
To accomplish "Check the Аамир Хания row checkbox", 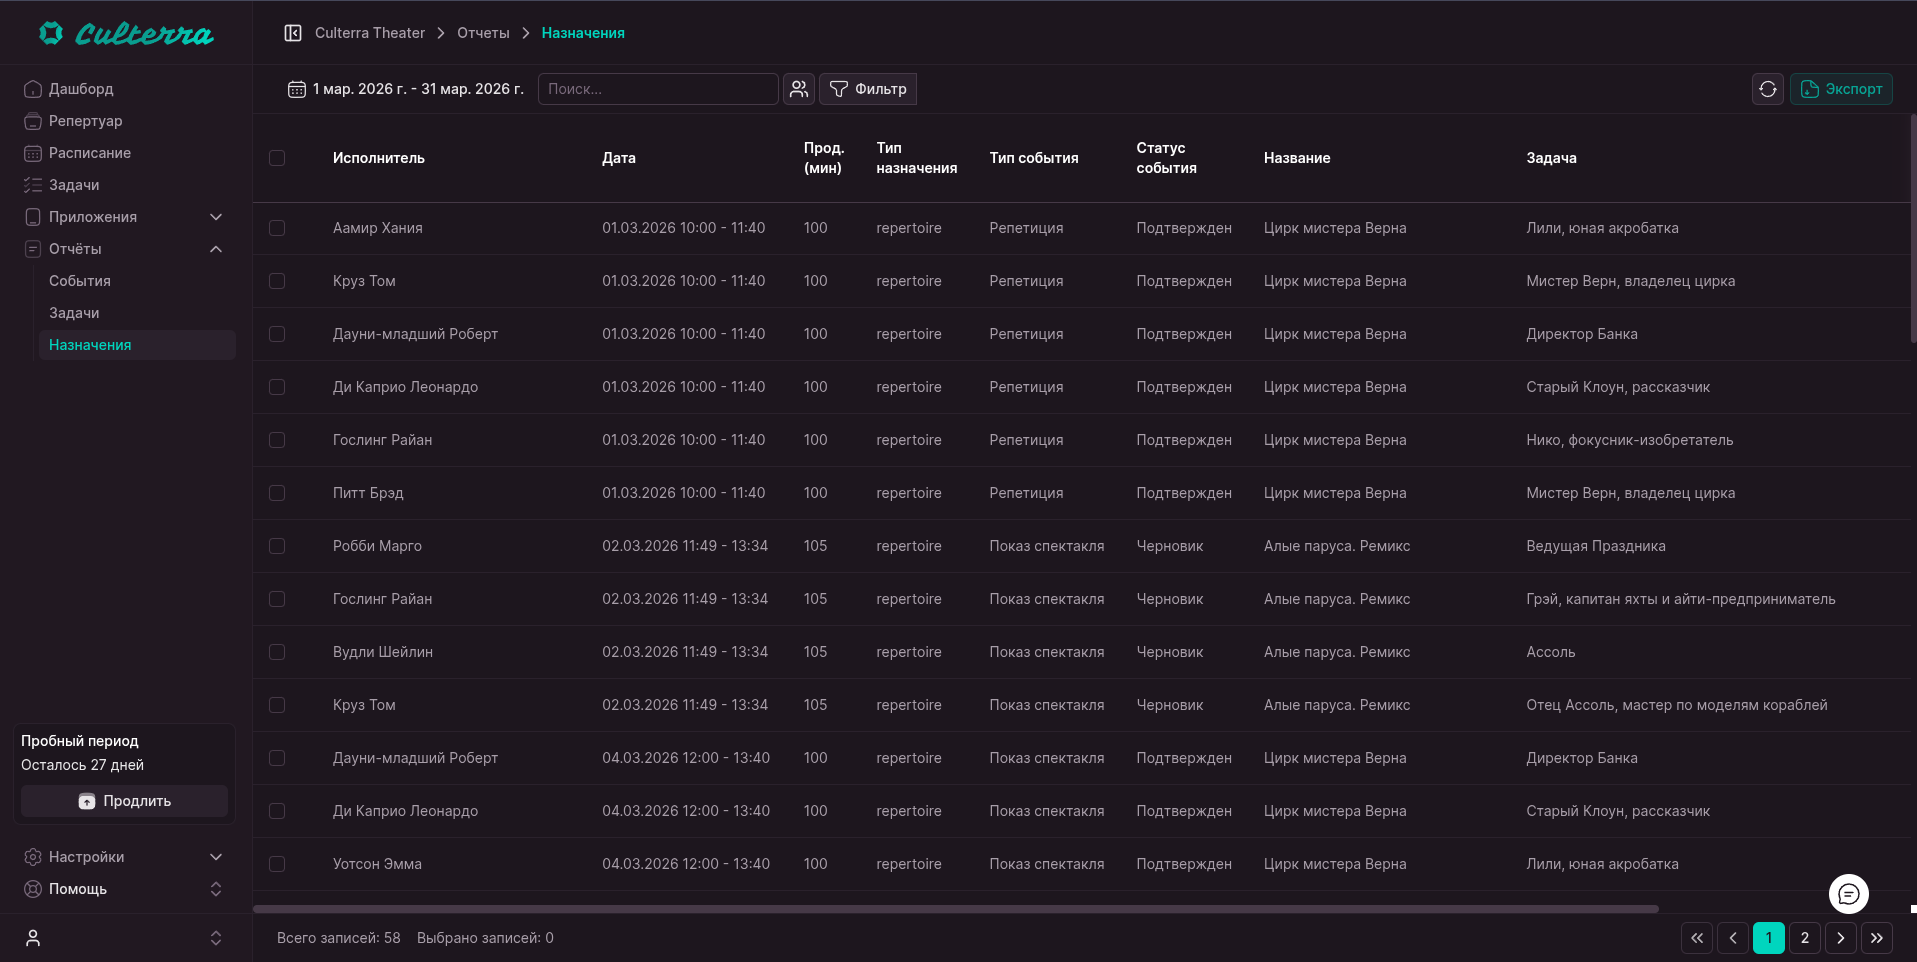I will [x=277, y=228].
